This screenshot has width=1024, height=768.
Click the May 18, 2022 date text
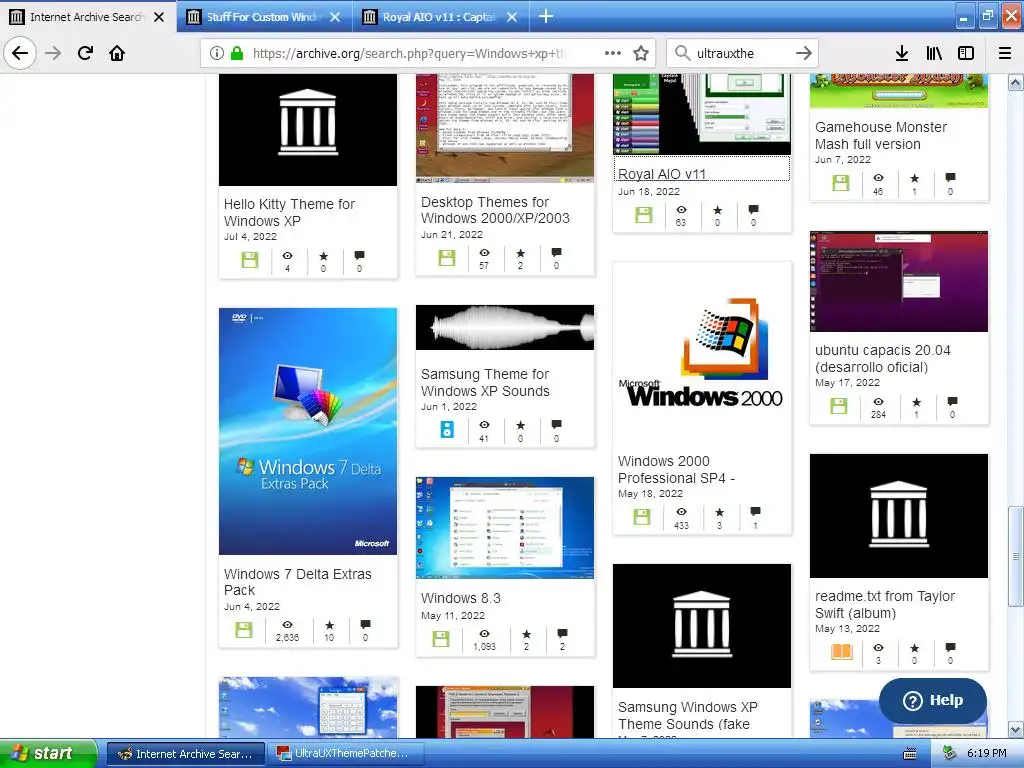[x=650, y=493]
